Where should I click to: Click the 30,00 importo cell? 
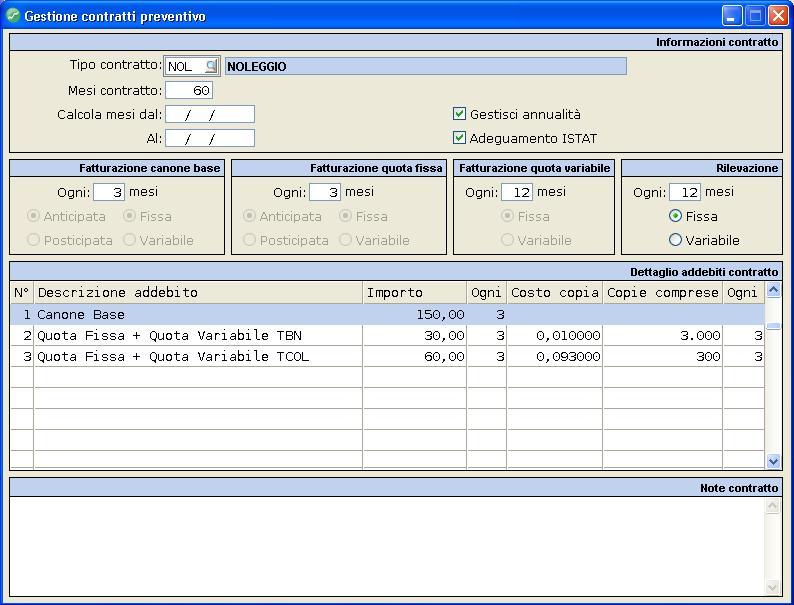[x=415, y=336]
